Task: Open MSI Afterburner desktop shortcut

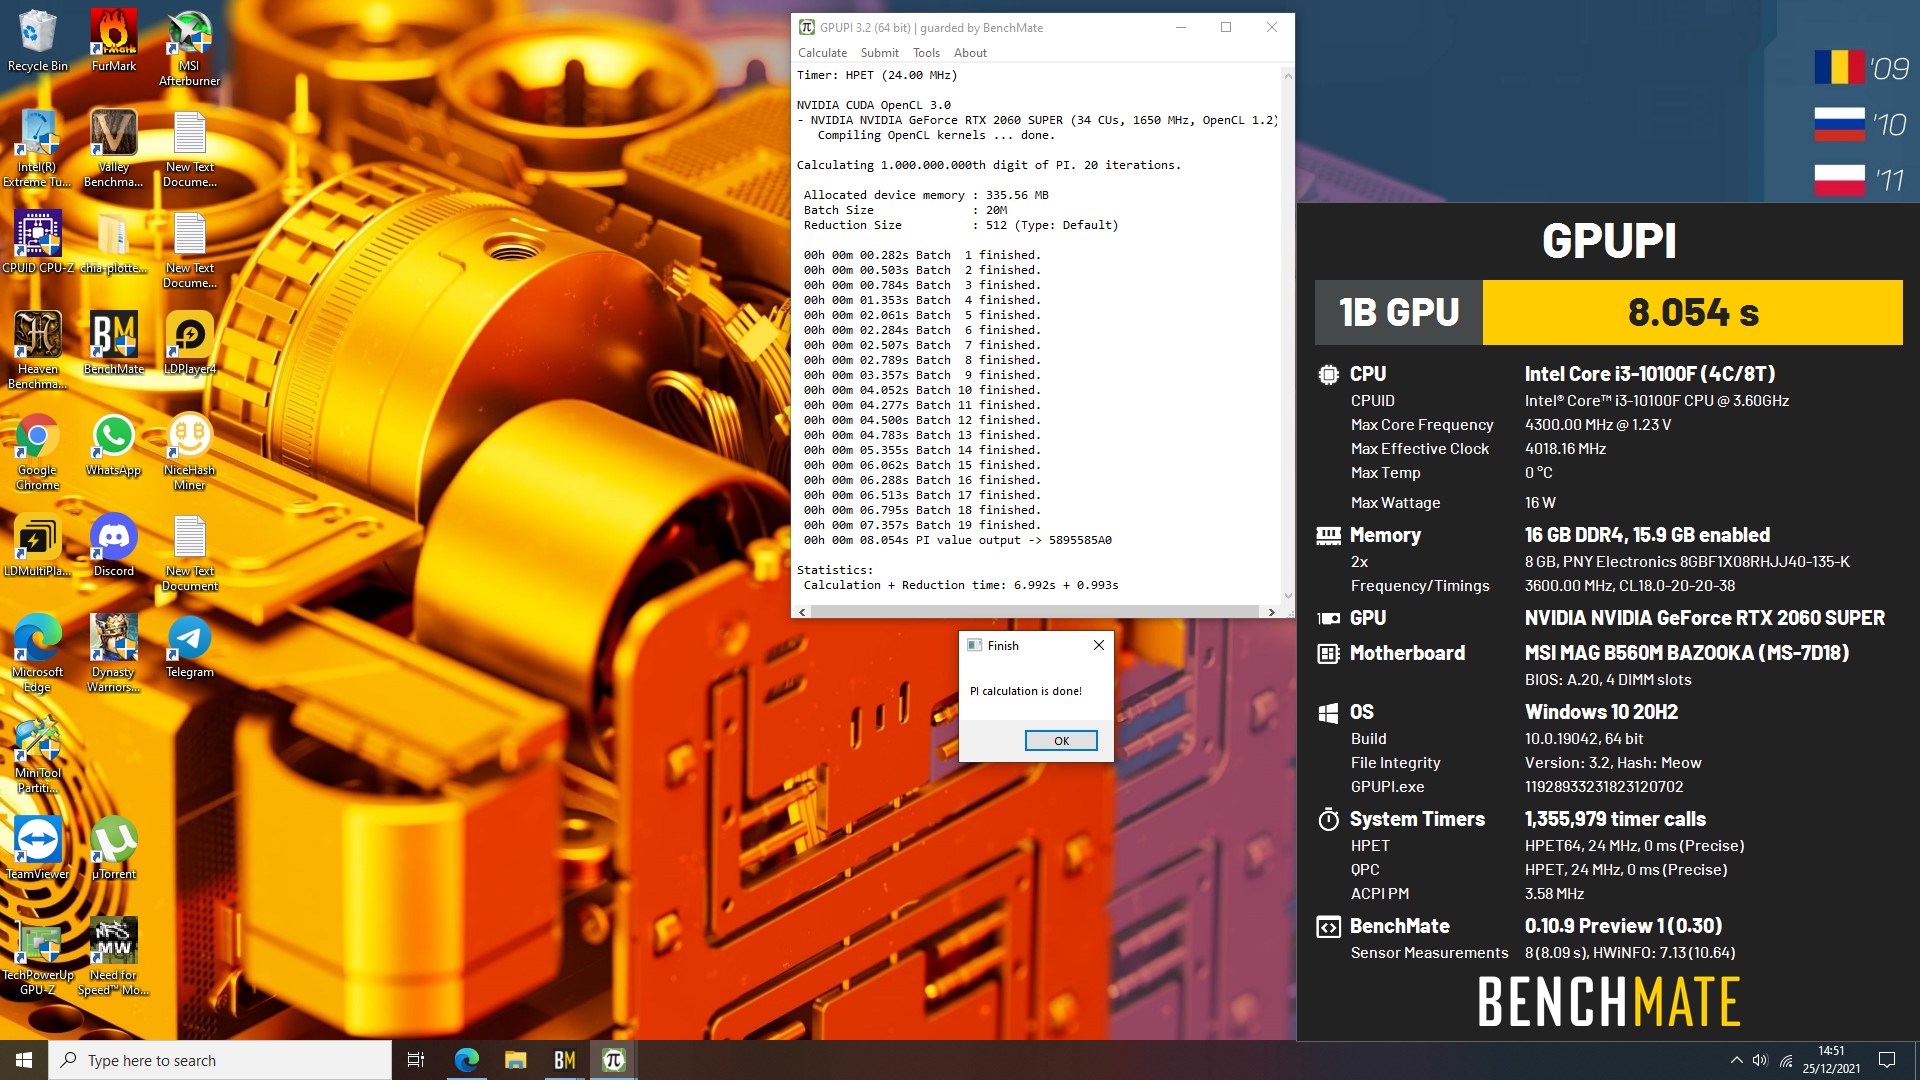Action: [x=189, y=47]
